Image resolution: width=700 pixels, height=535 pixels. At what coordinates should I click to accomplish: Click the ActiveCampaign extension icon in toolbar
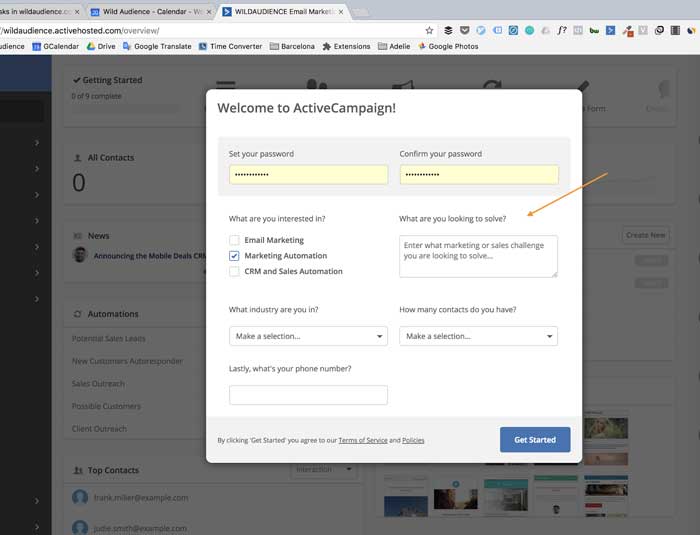coord(610,30)
